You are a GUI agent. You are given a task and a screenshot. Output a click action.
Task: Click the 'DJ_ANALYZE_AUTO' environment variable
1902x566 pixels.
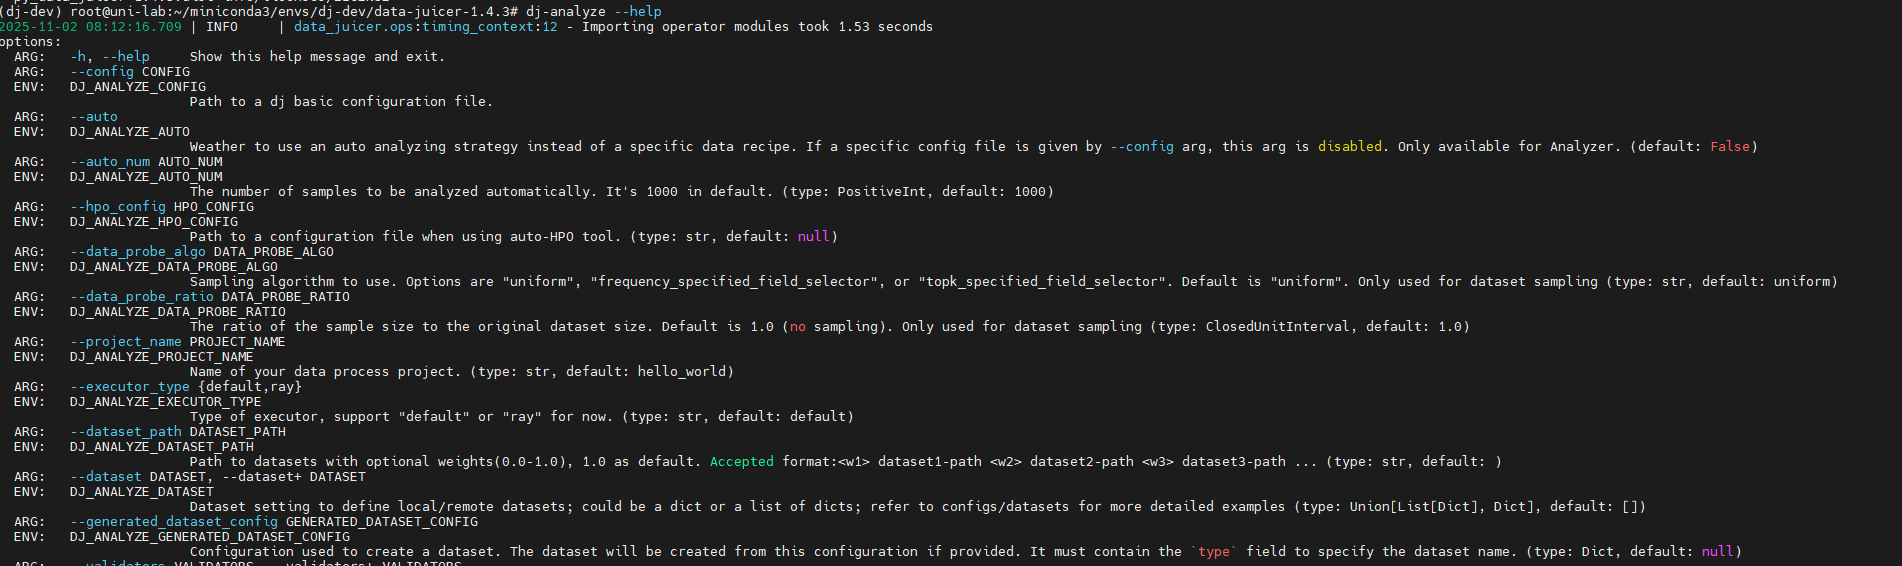130,131
